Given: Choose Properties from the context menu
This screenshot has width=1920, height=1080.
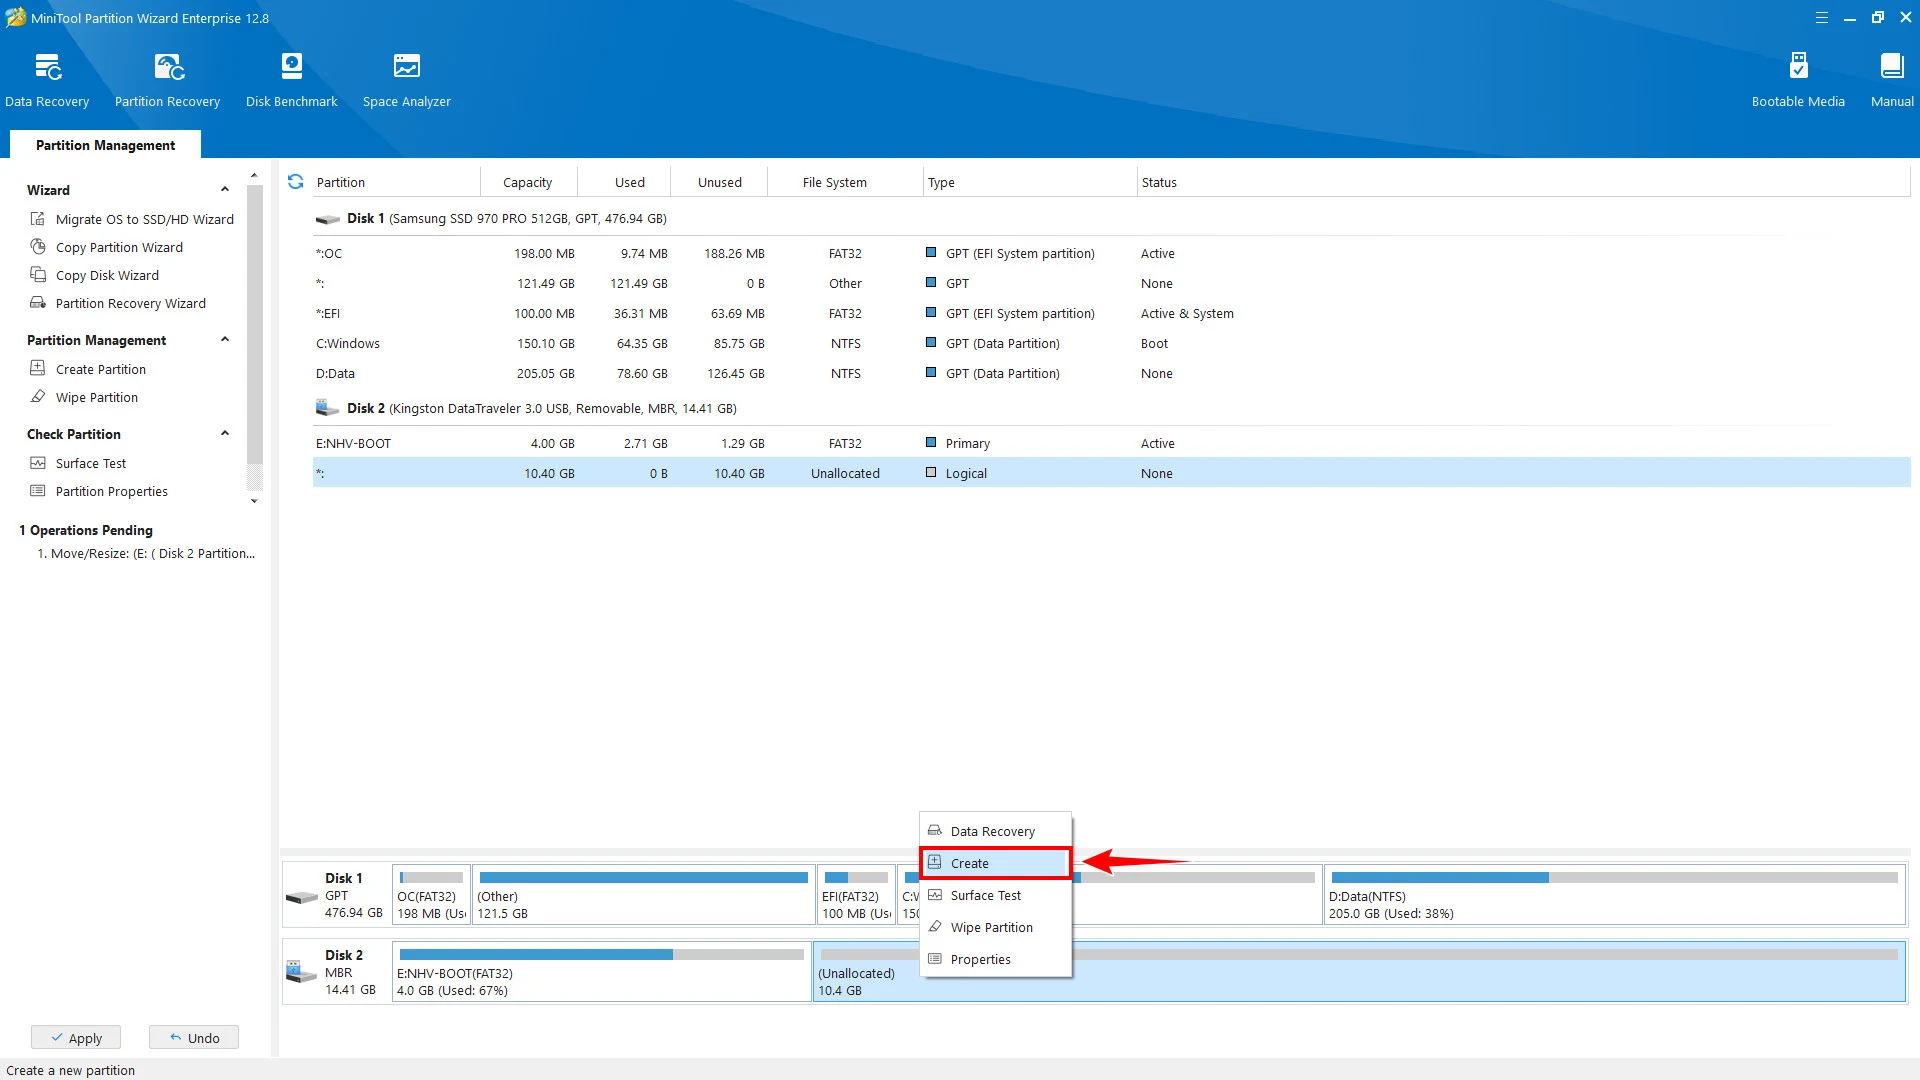Looking at the screenshot, I should coord(996,959).
